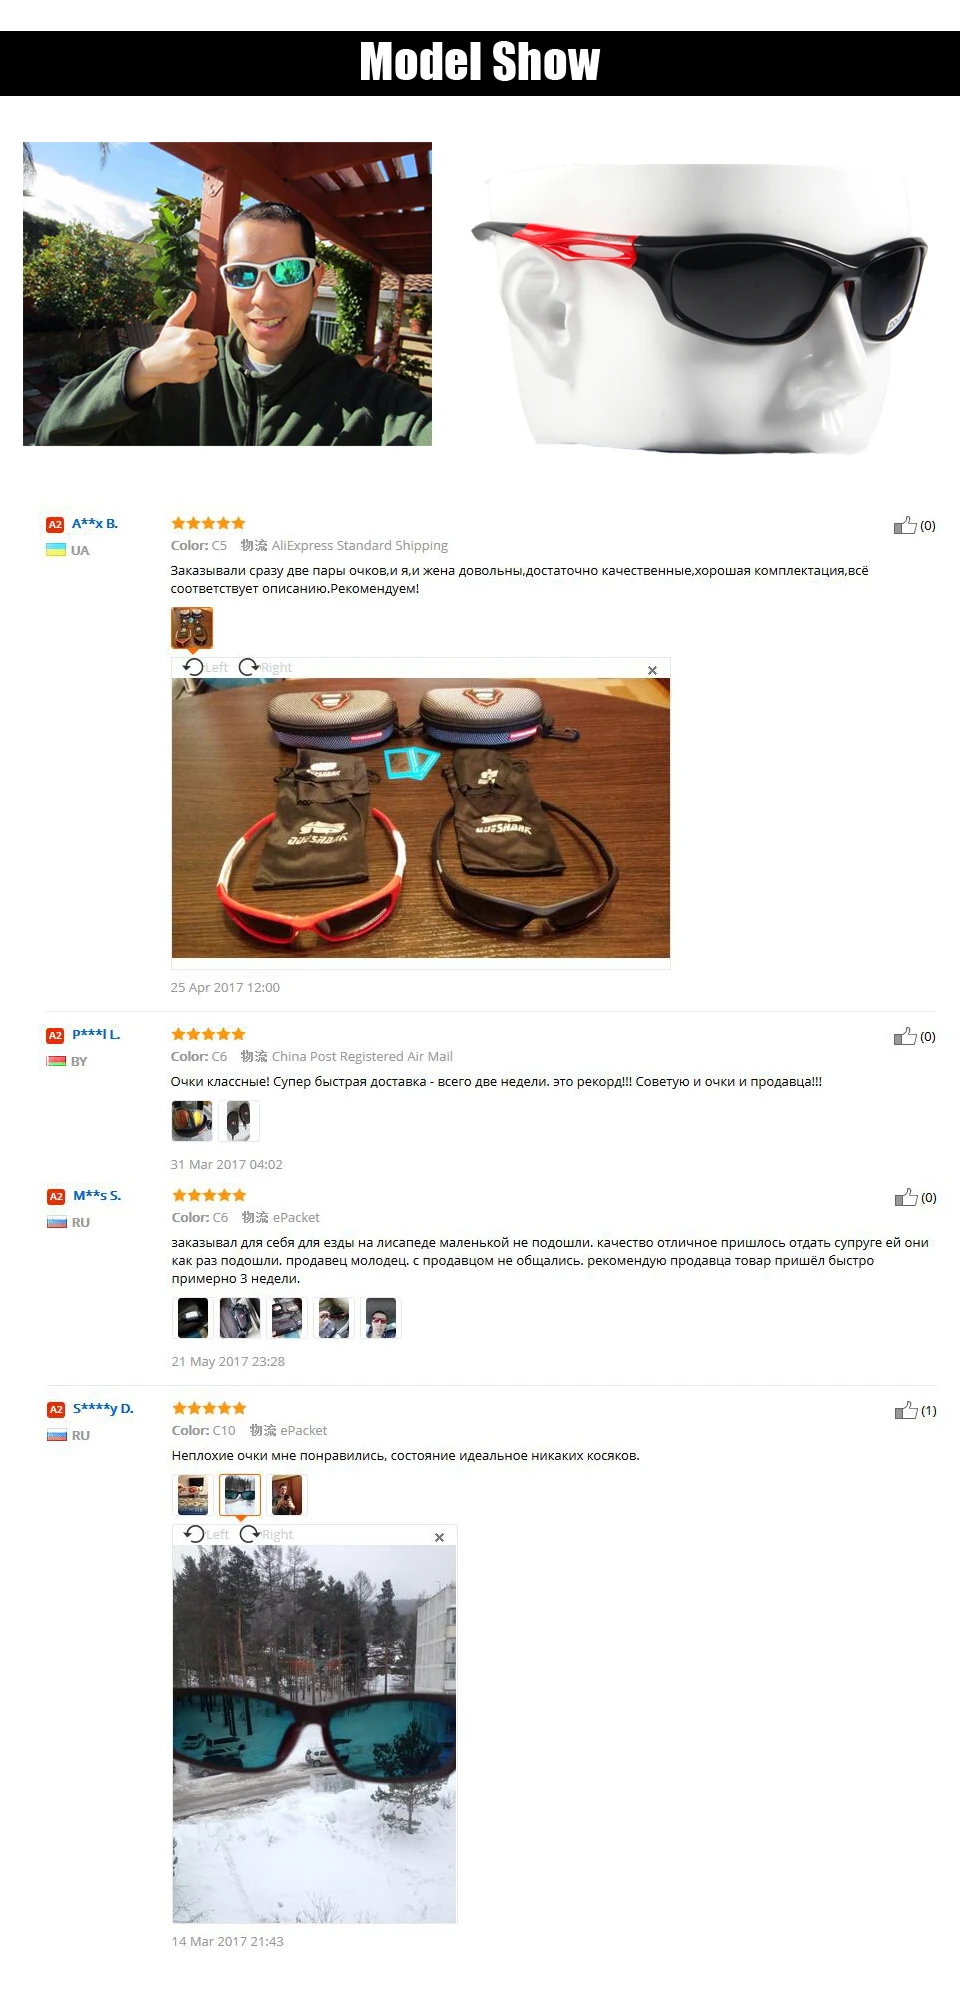Like the review by A**x B.
Image resolution: width=960 pixels, height=2000 pixels.
(x=905, y=525)
